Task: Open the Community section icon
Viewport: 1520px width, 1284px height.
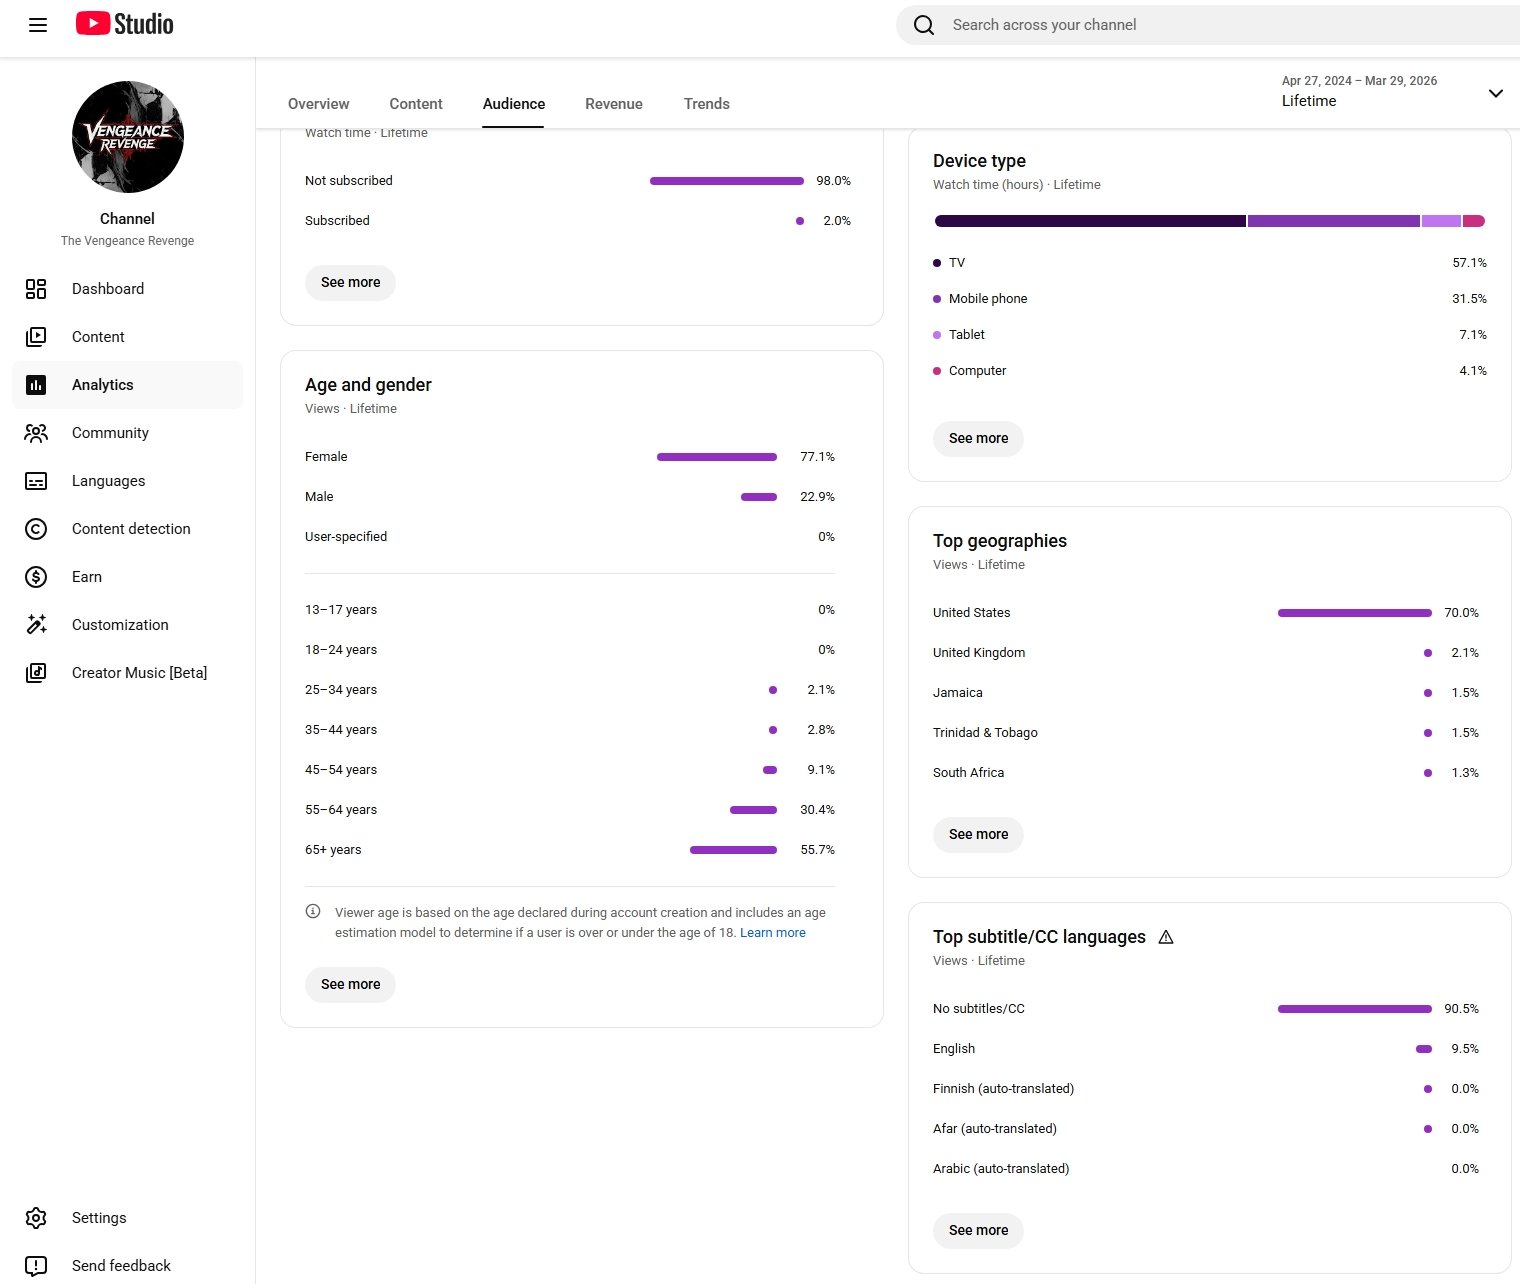Action: pyautogui.click(x=36, y=433)
